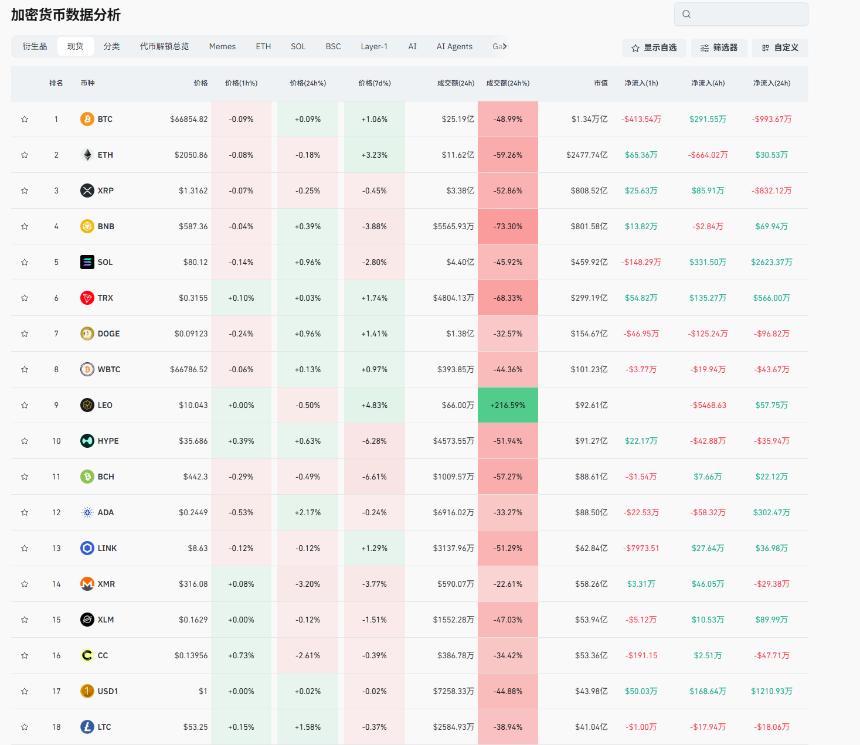Expand the hidden tabs with the right chevron
The width and height of the screenshot is (860, 745).
pos(505,46)
